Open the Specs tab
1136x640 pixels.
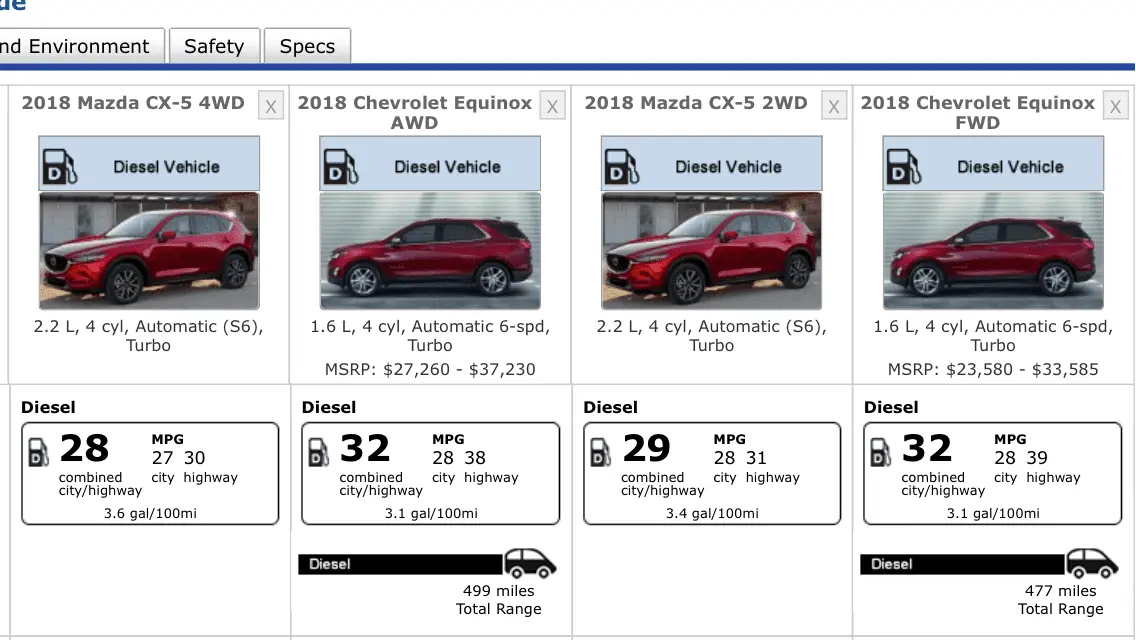coord(307,47)
